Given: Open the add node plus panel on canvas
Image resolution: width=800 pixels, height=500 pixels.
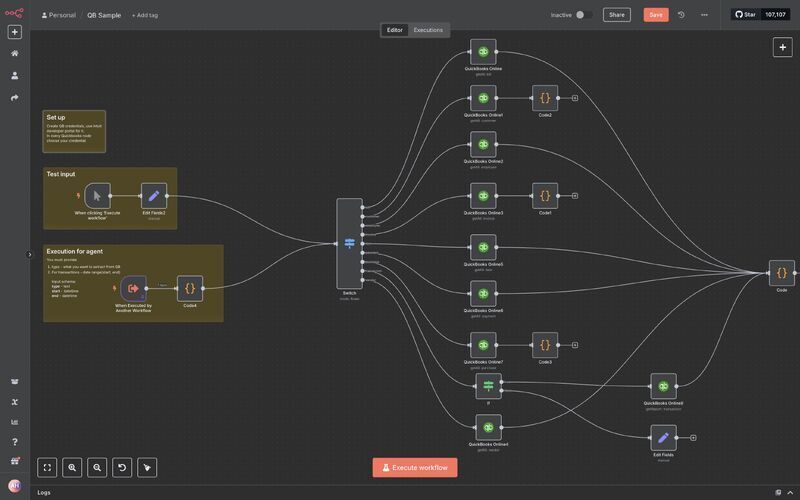Looking at the screenshot, I should point(782,47).
